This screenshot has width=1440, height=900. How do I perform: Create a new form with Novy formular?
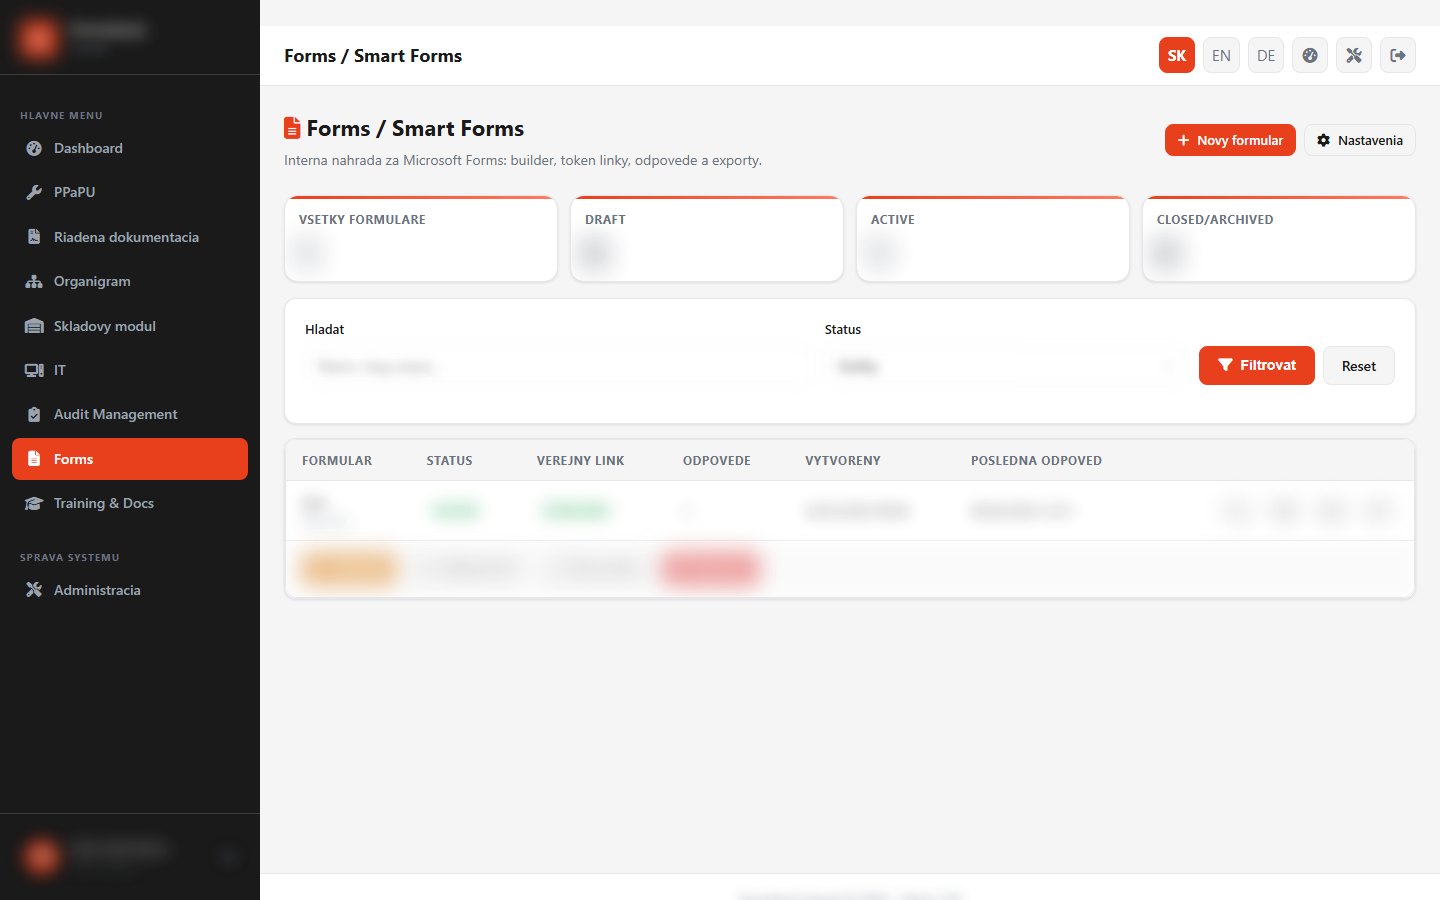(x=1230, y=140)
